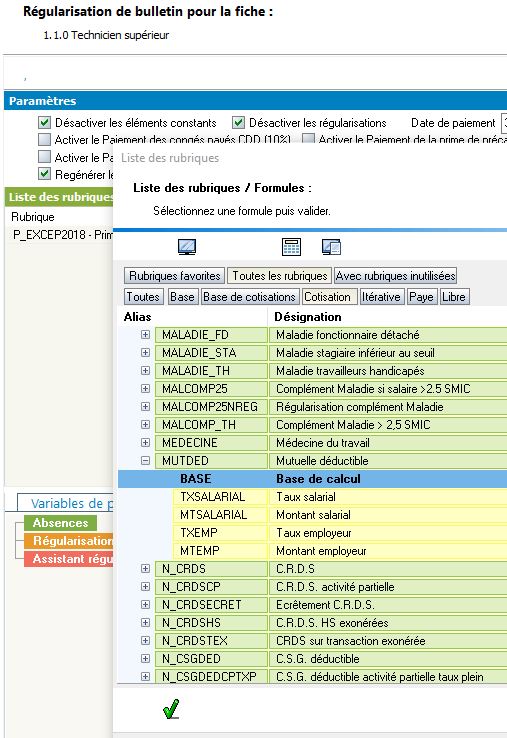Collapse the MUTDED row
This screenshot has width=507, height=738.
pyautogui.click(x=145, y=461)
